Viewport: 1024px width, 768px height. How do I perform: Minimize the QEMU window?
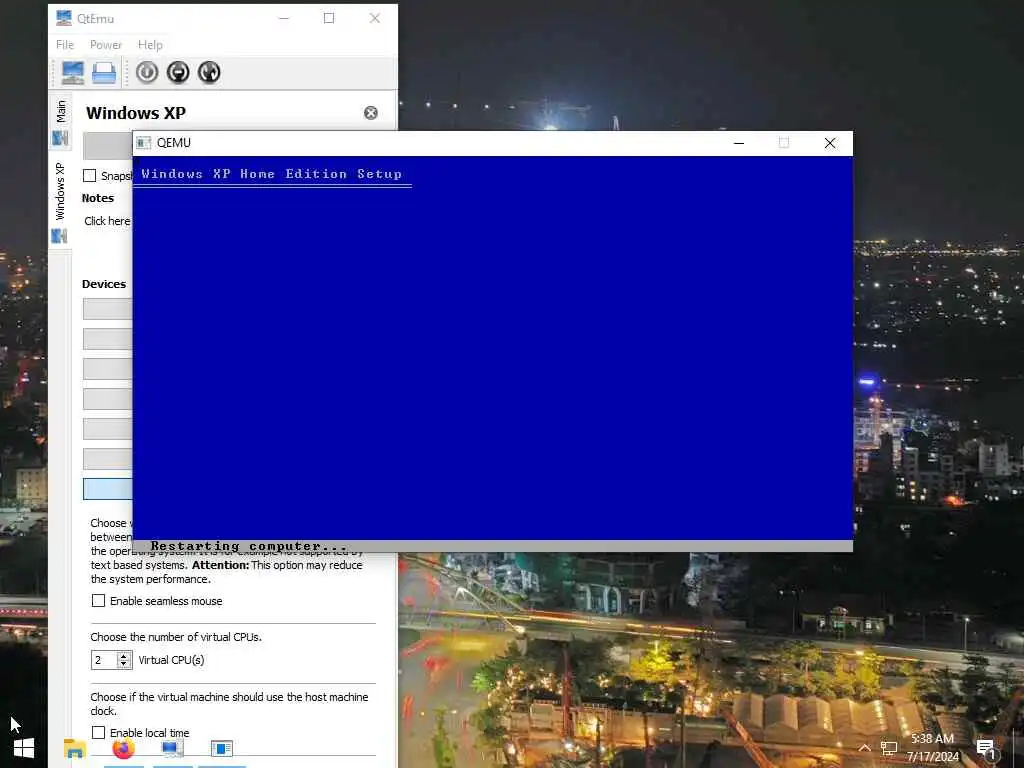[739, 143]
